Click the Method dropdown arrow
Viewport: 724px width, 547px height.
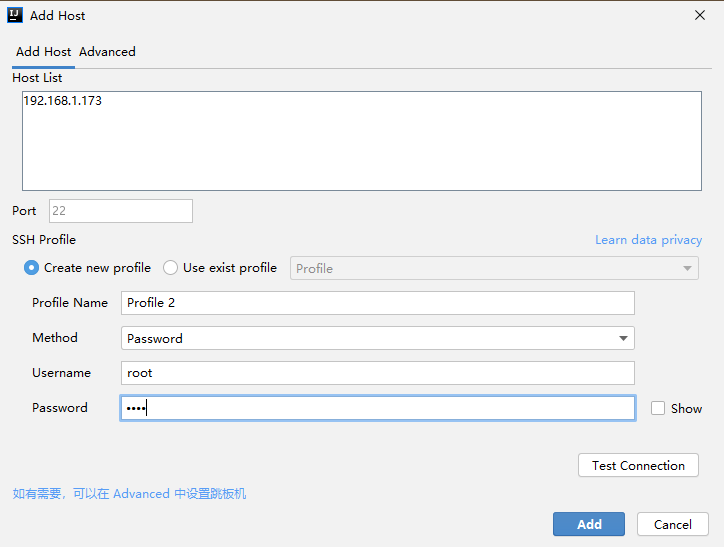click(623, 338)
